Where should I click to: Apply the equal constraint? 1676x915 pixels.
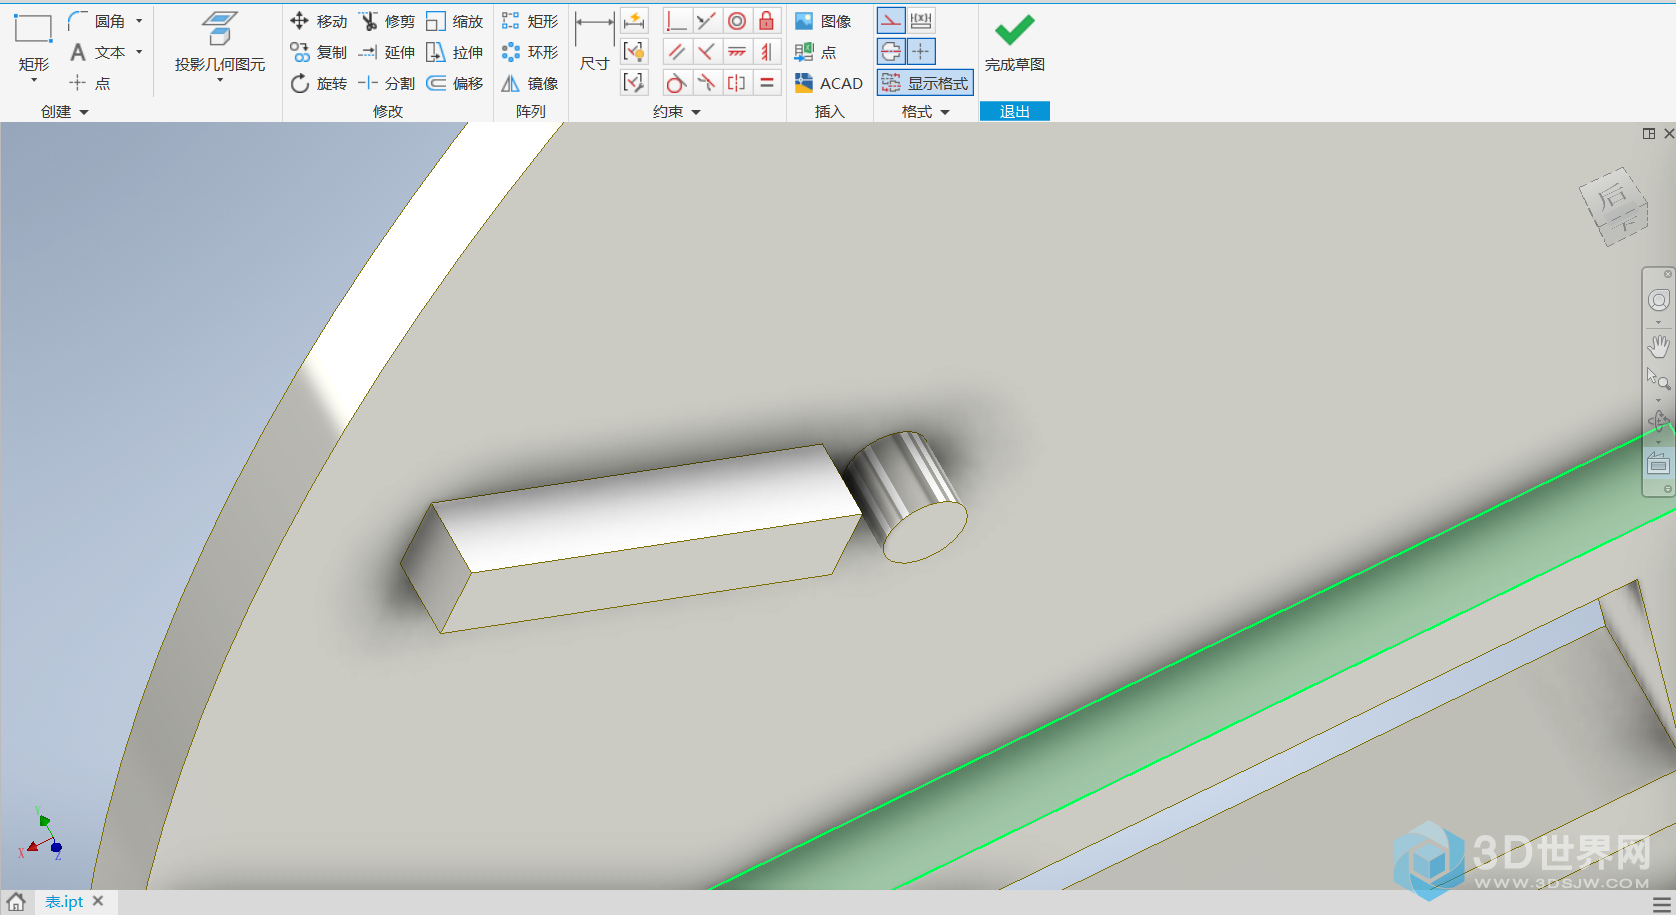click(767, 83)
